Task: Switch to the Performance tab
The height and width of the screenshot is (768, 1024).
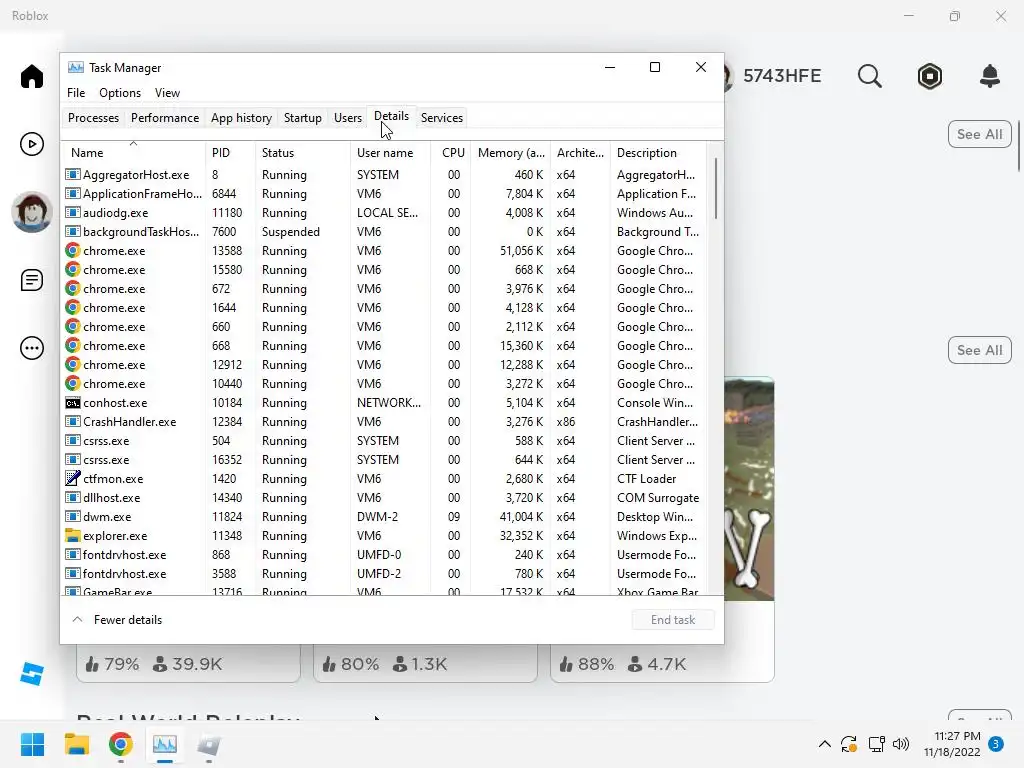Action: [165, 118]
